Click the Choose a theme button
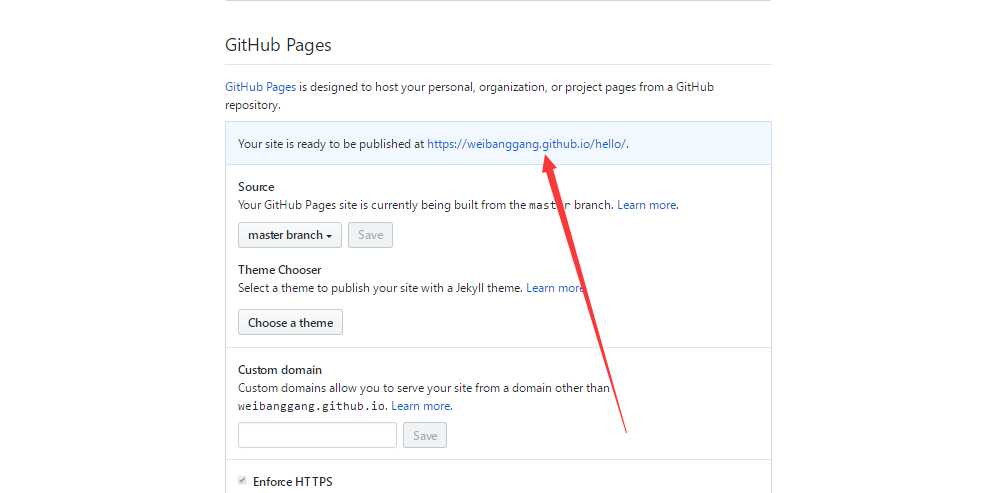987x493 pixels. click(x=290, y=322)
